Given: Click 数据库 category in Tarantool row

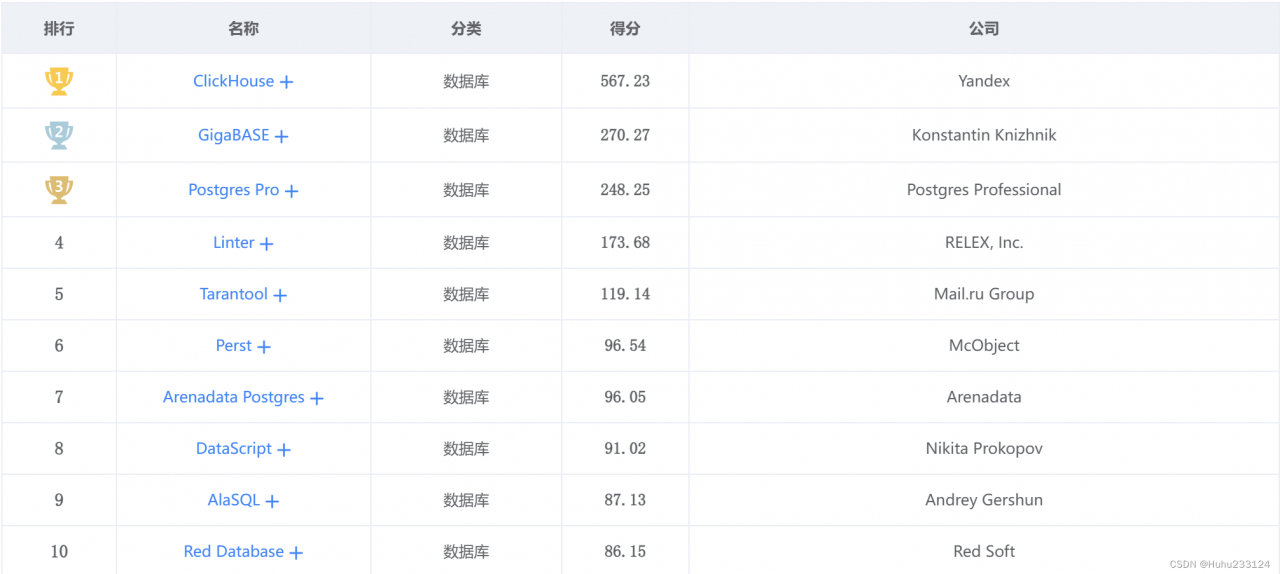Looking at the screenshot, I should [466, 294].
